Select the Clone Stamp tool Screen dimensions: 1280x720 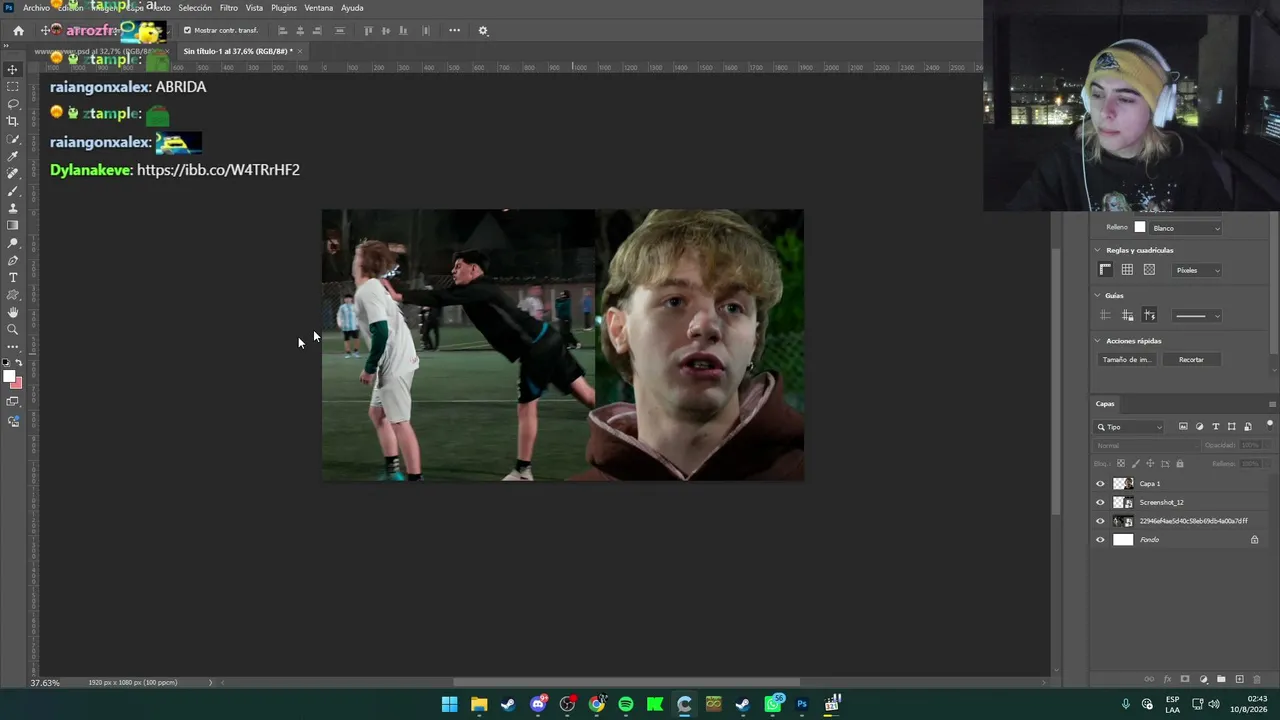[x=13, y=208]
